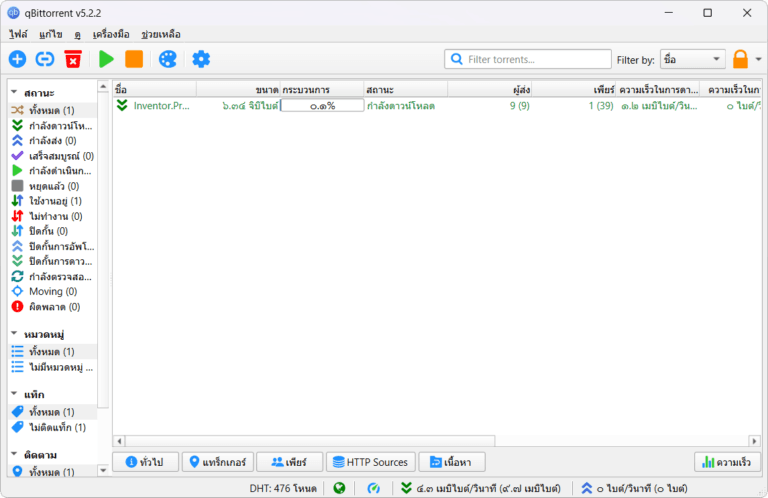Select the running status filter with green play icon
Viewport: 768px width, 498px height.
click(x=52, y=171)
